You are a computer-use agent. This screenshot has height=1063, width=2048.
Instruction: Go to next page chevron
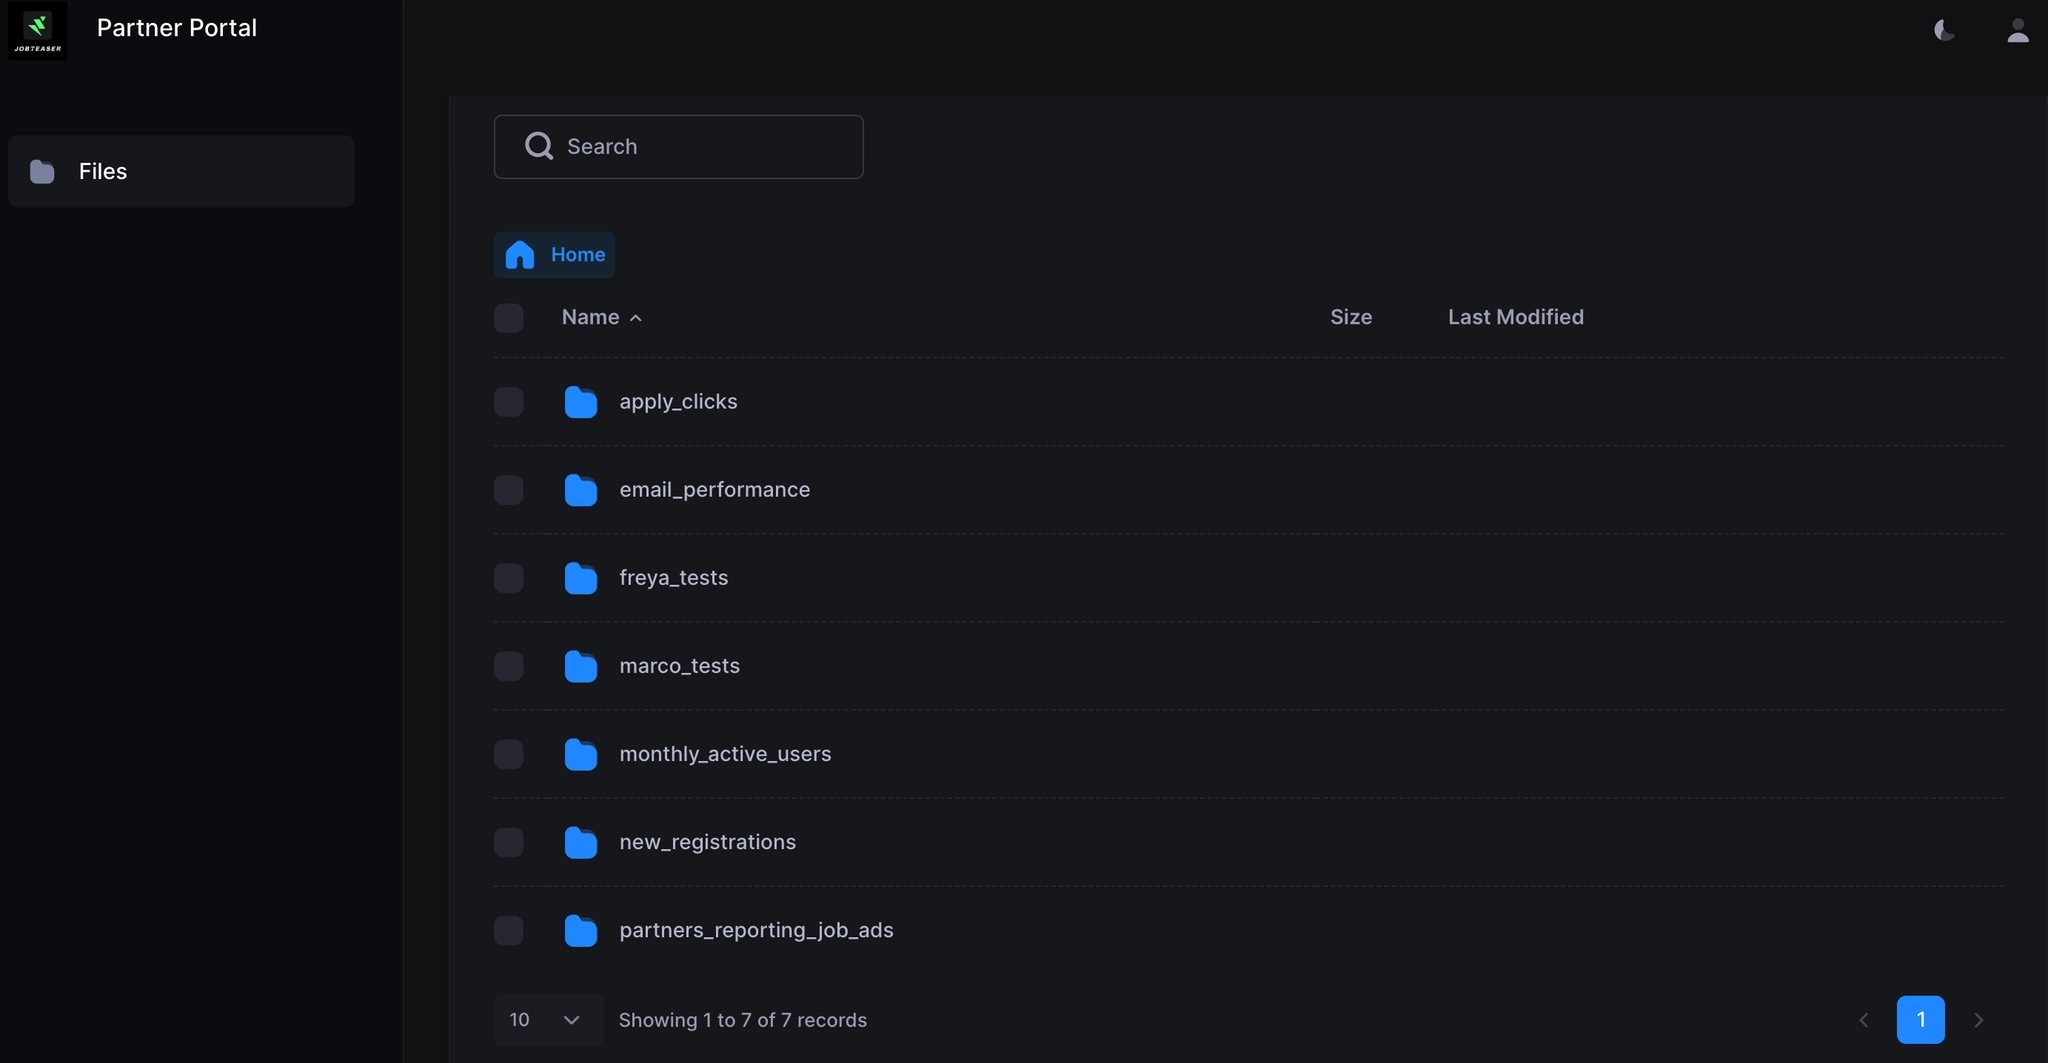pyautogui.click(x=1978, y=1020)
